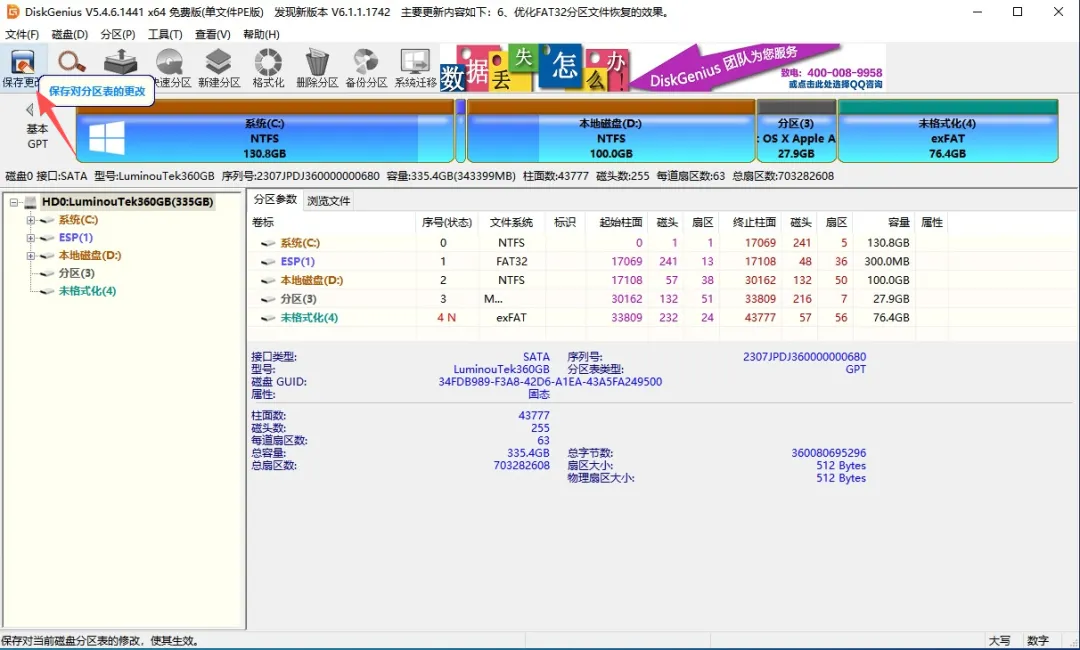Viewport: 1080px width, 650px height.
Task: Open the 工具(T) menu
Action: coord(165,34)
